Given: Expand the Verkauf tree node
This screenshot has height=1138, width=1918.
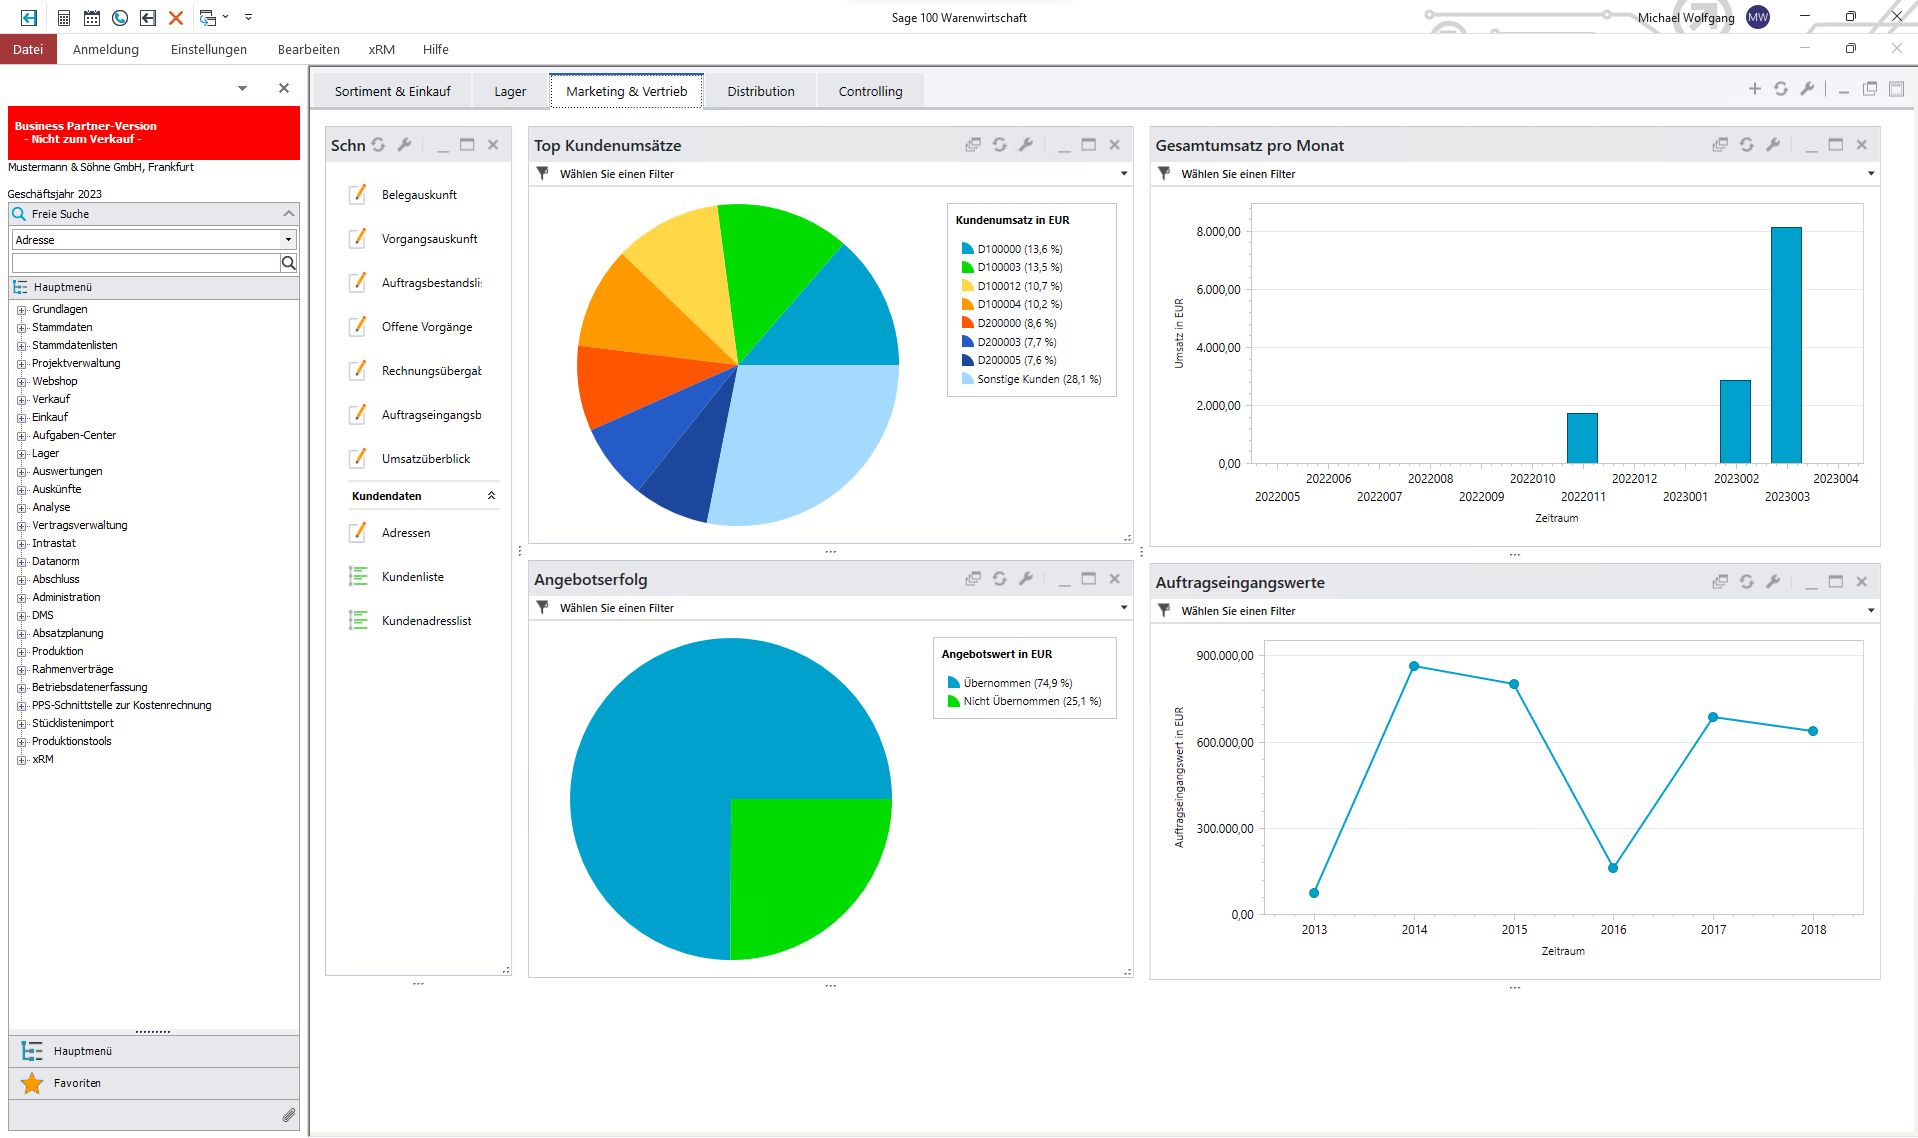Looking at the screenshot, I should click(x=22, y=400).
